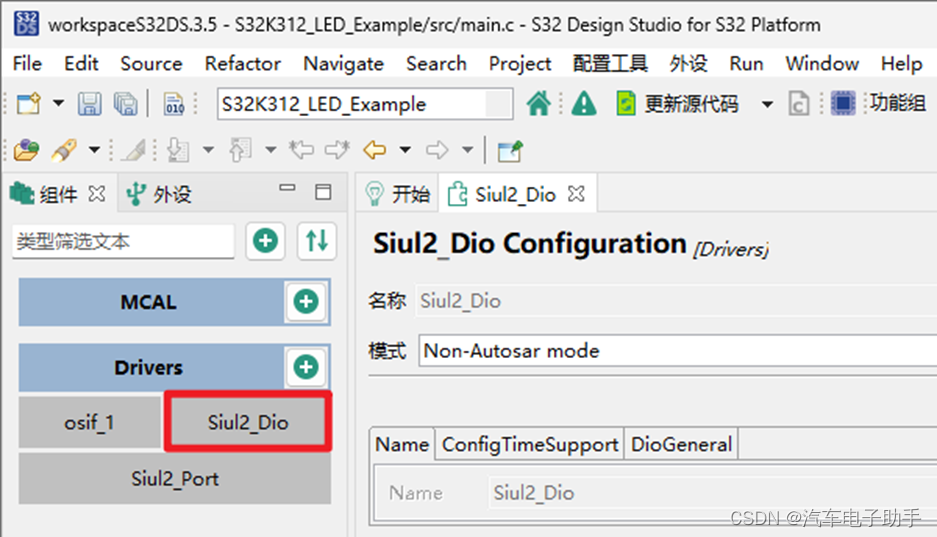Image resolution: width=937 pixels, height=537 pixels.
Task: Open the dropdown arrow beside 更新源代码
Action: [767, 105]
